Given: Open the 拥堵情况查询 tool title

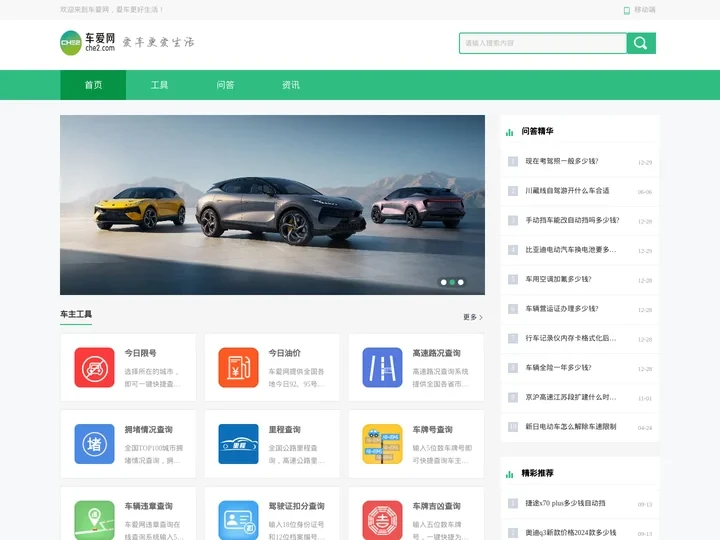Looking at the screenshot, I should click(148, 429).
